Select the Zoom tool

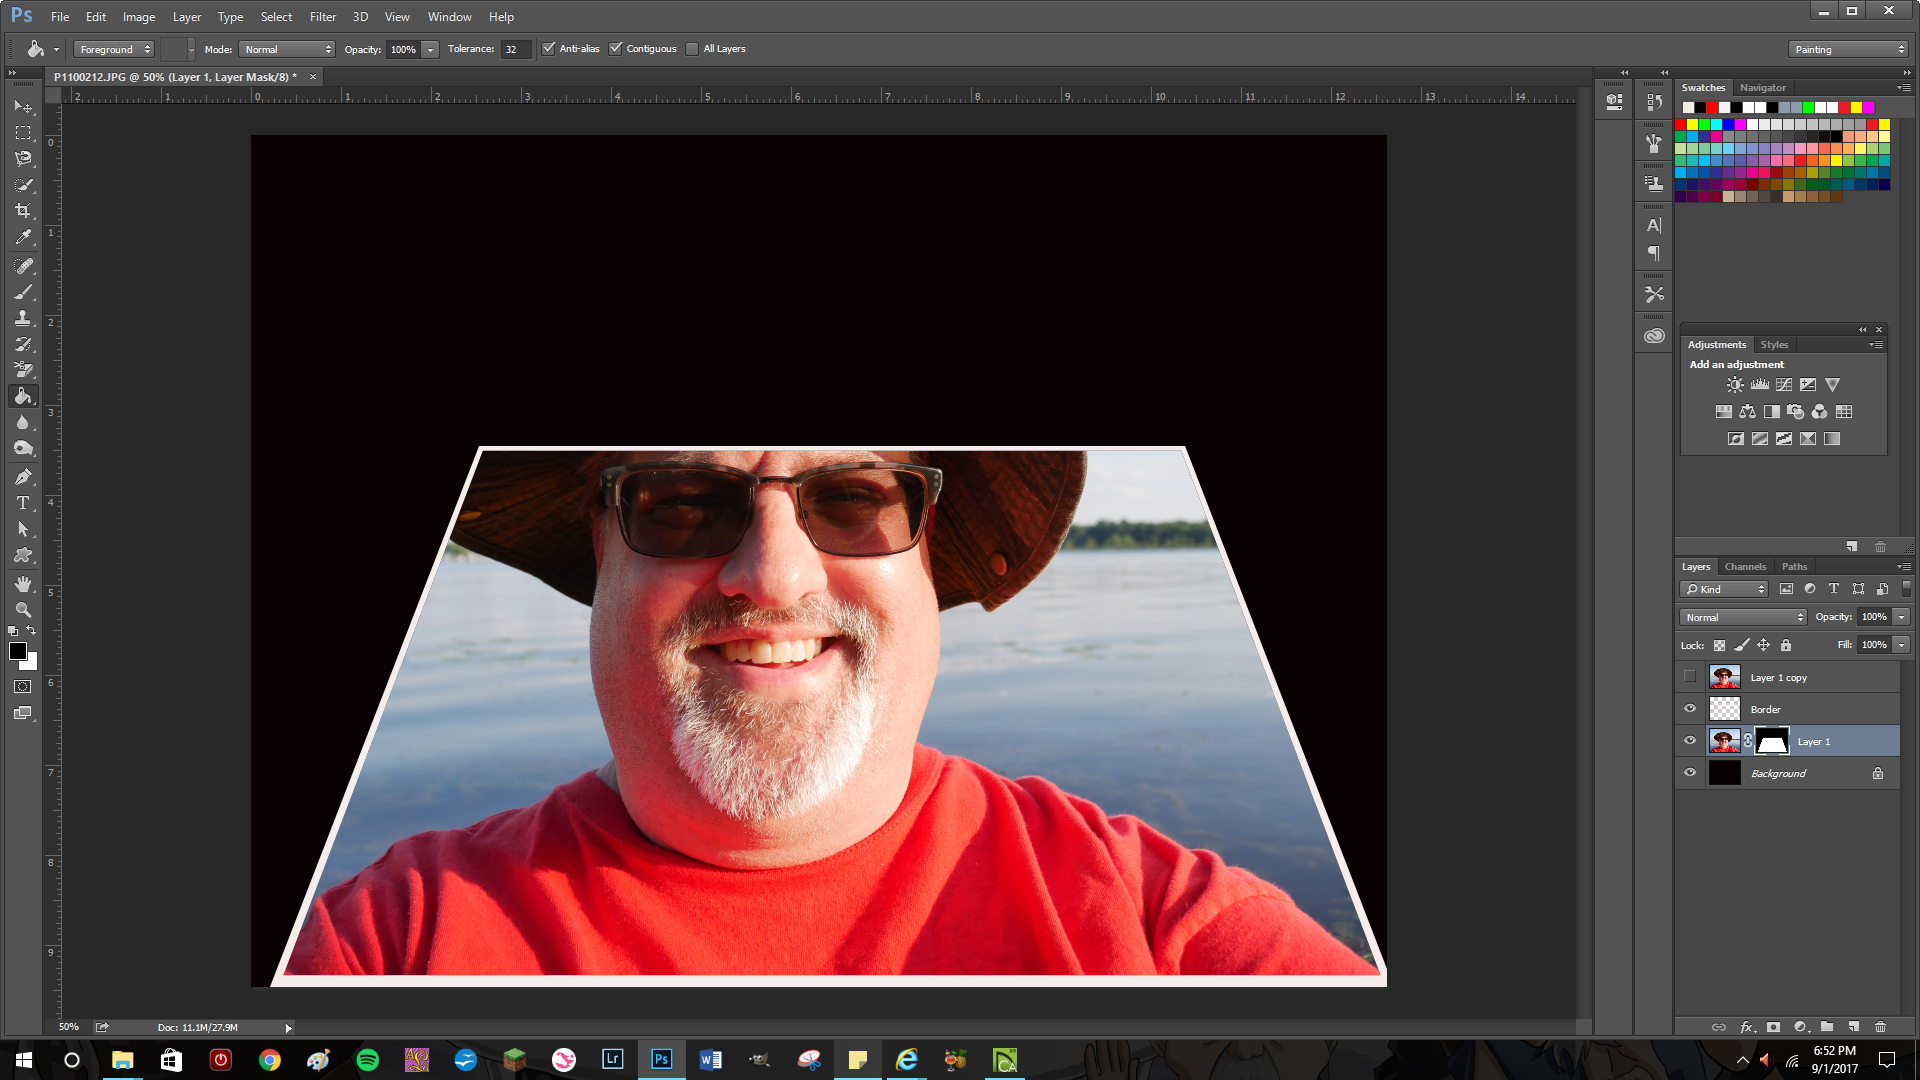23,610
